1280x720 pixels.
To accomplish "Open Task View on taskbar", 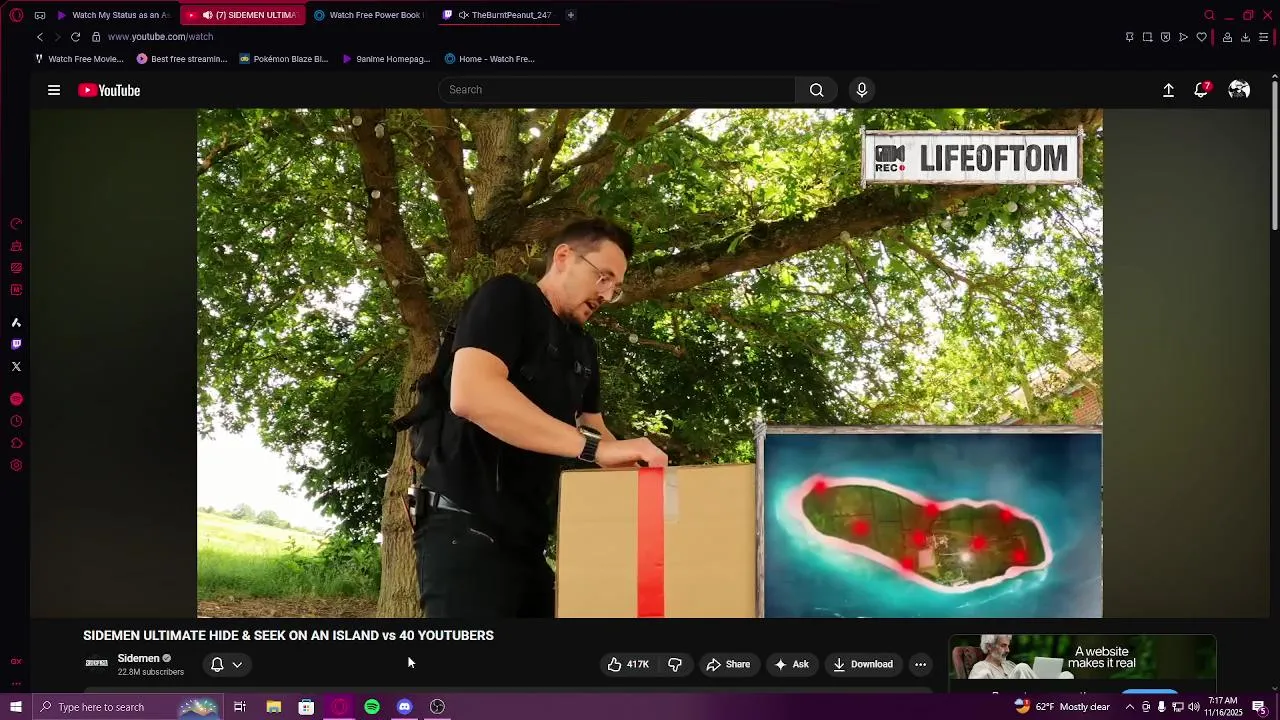I will 240,707.
